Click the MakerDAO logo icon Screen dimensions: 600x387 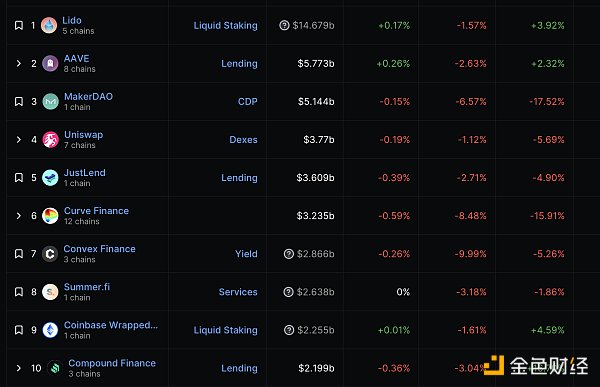(50, 101)
